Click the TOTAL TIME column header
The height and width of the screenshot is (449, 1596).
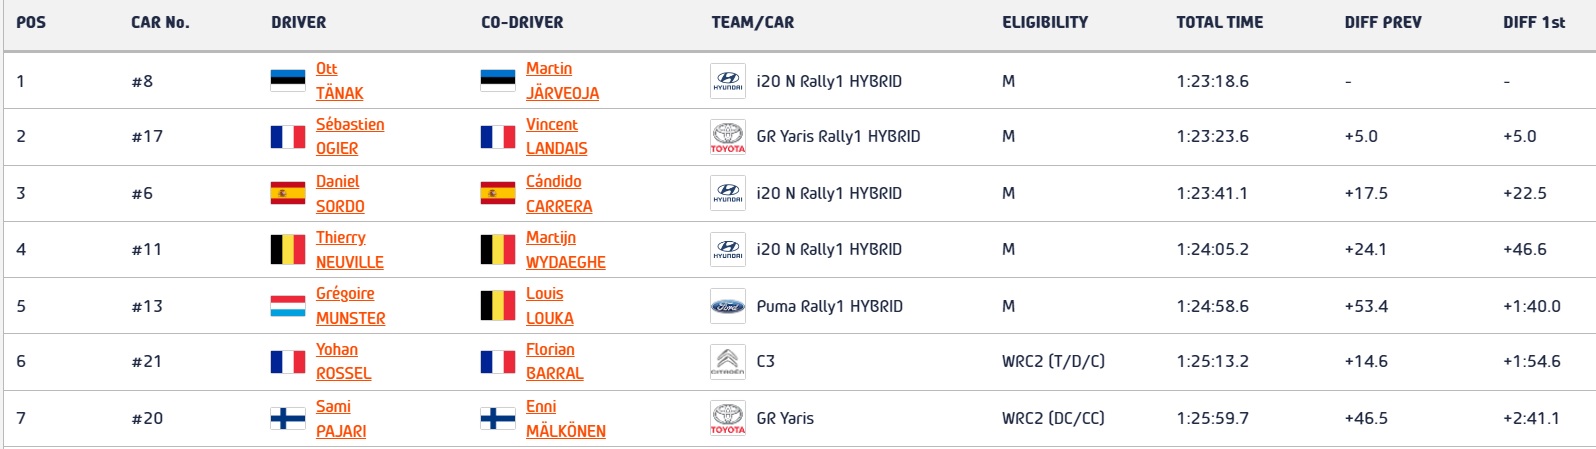[1219, 22]
